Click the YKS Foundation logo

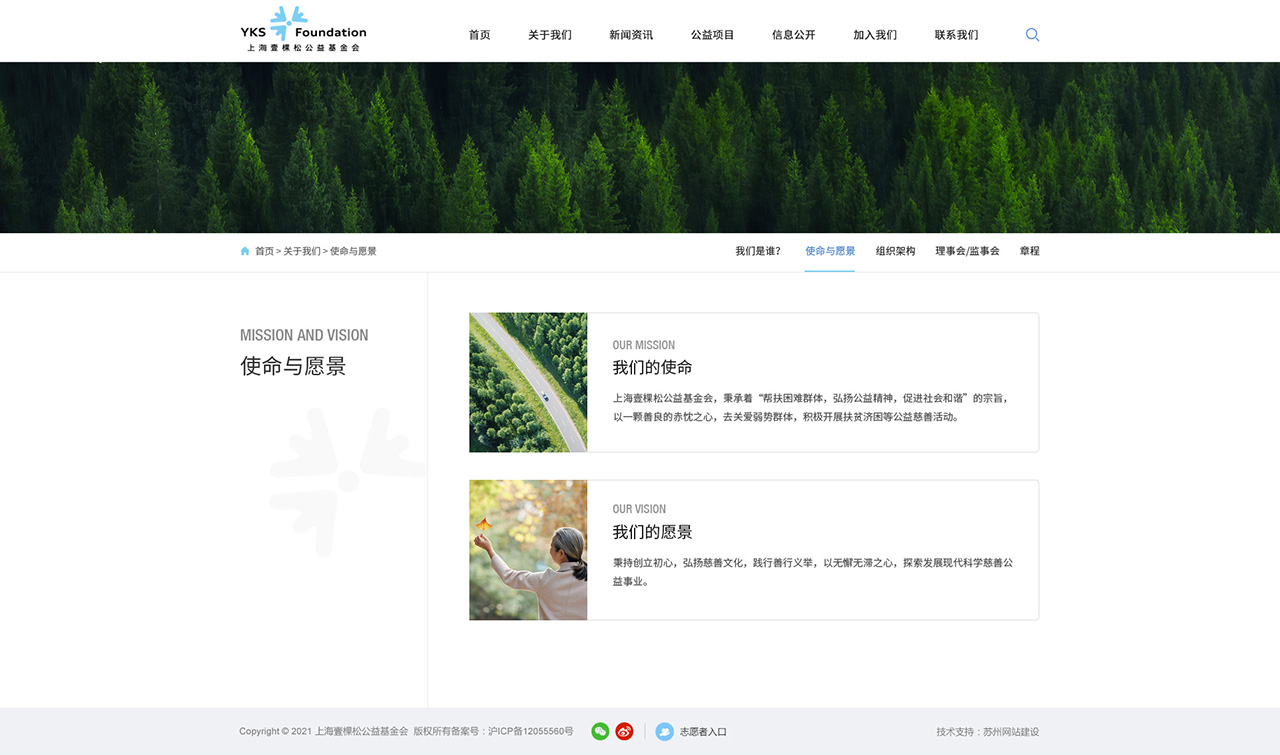tap(303, 29)
